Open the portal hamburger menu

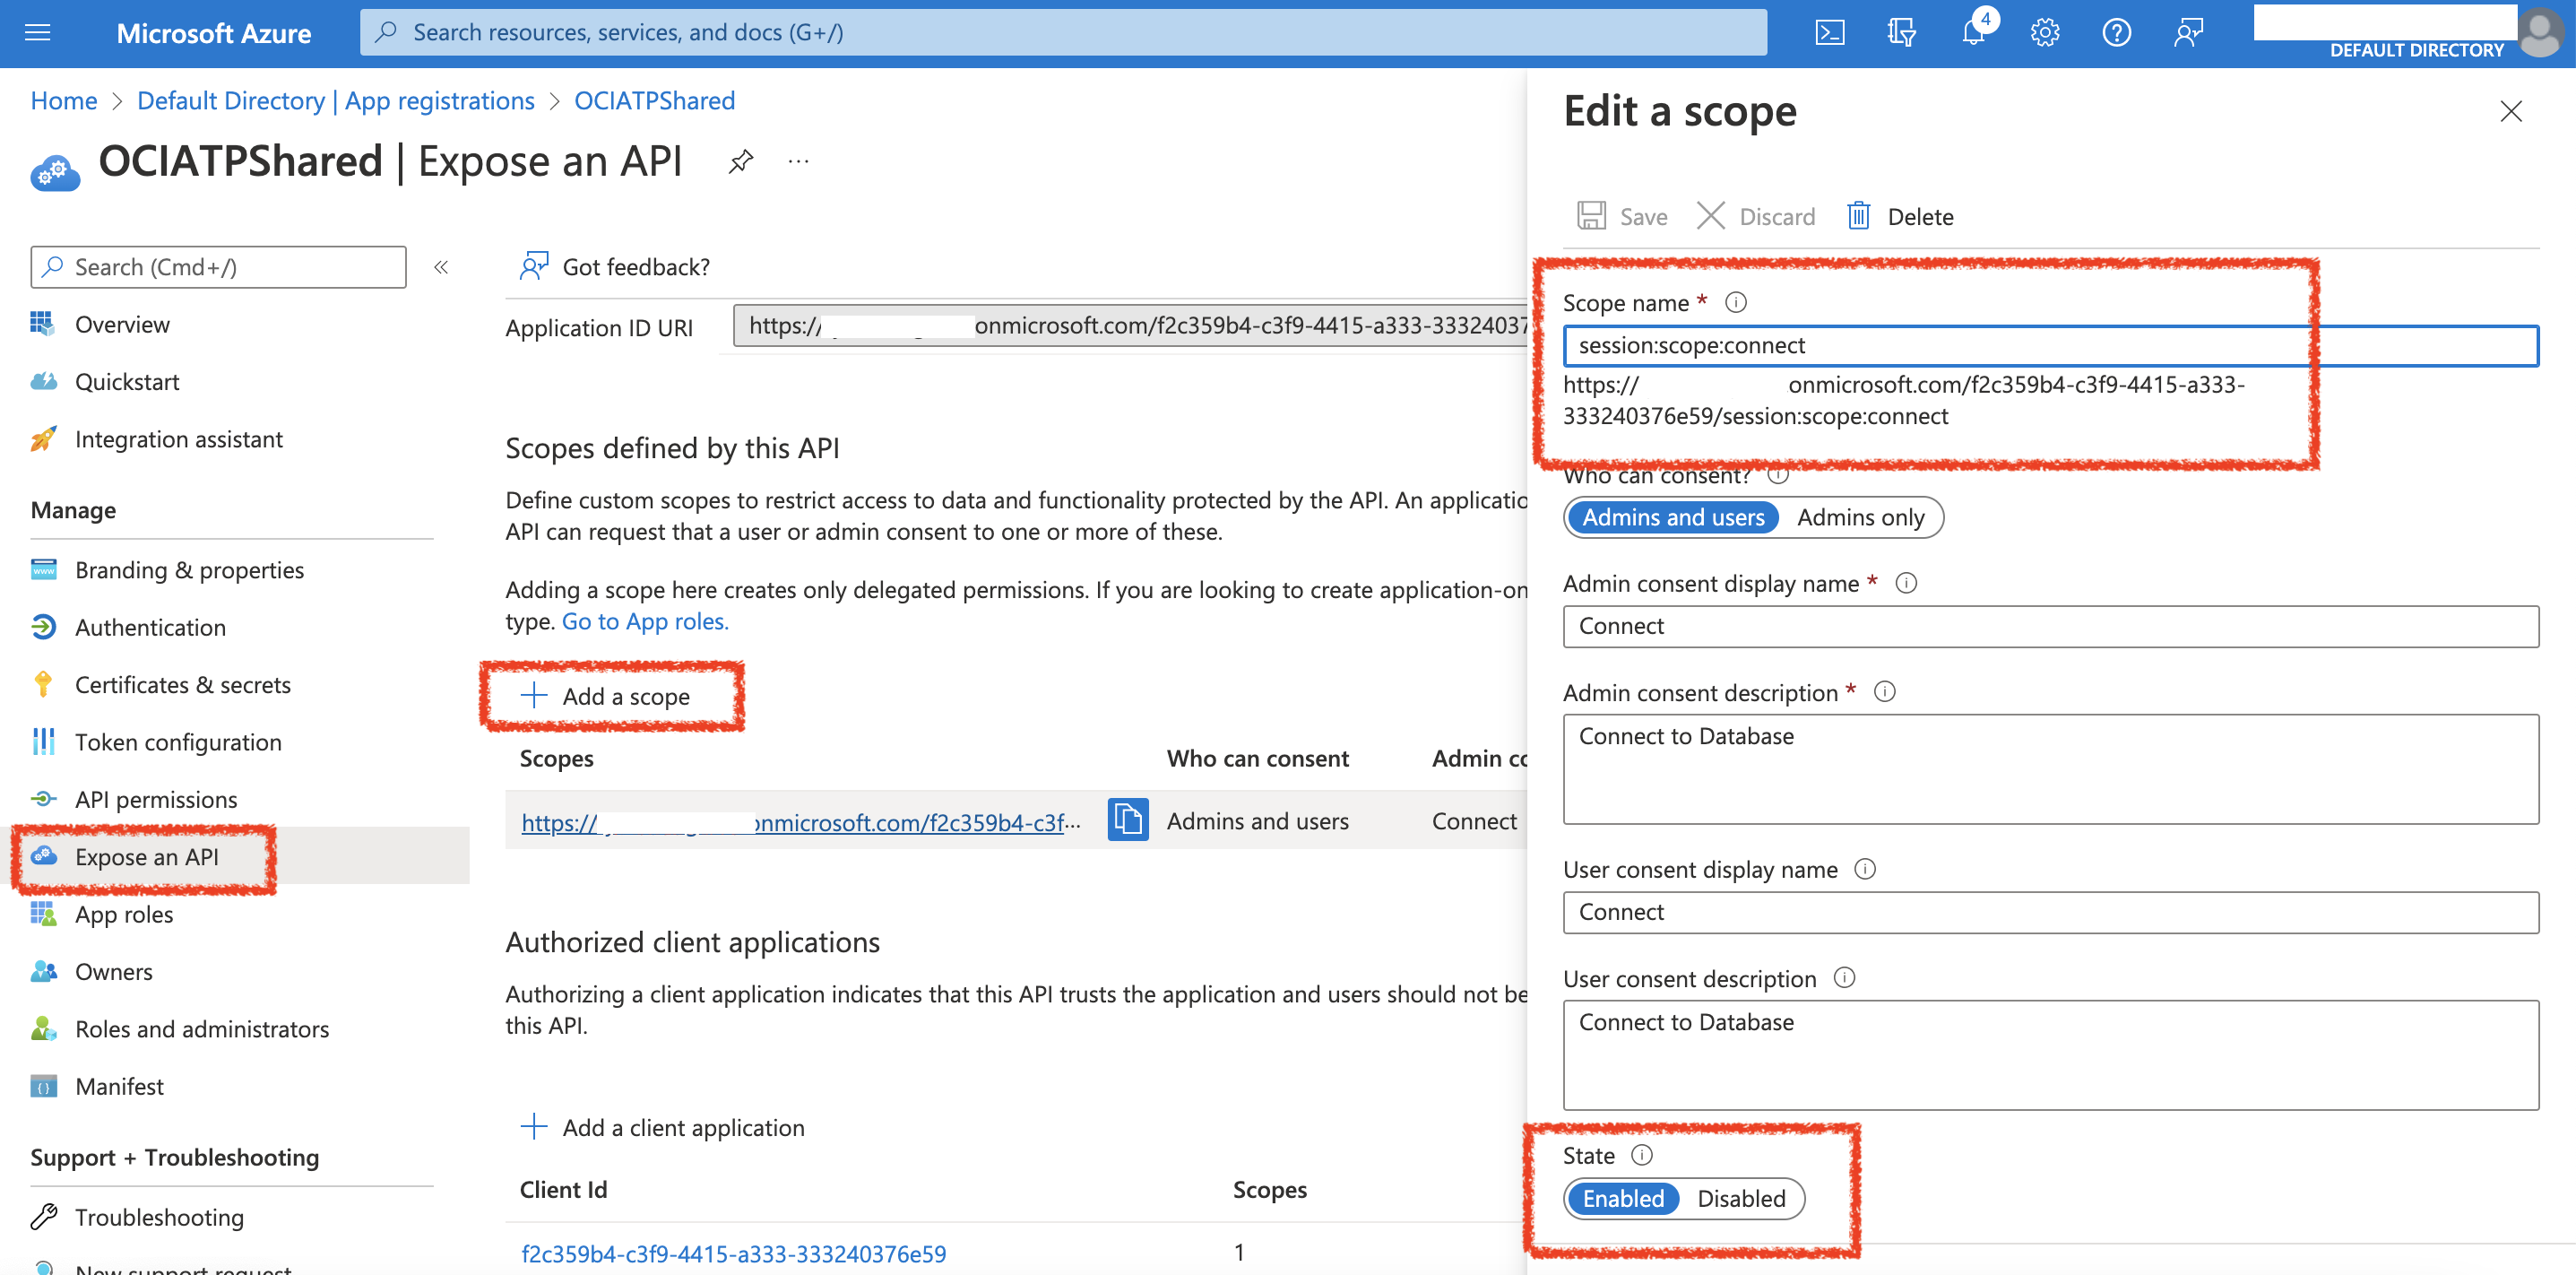tap(37, 31)
